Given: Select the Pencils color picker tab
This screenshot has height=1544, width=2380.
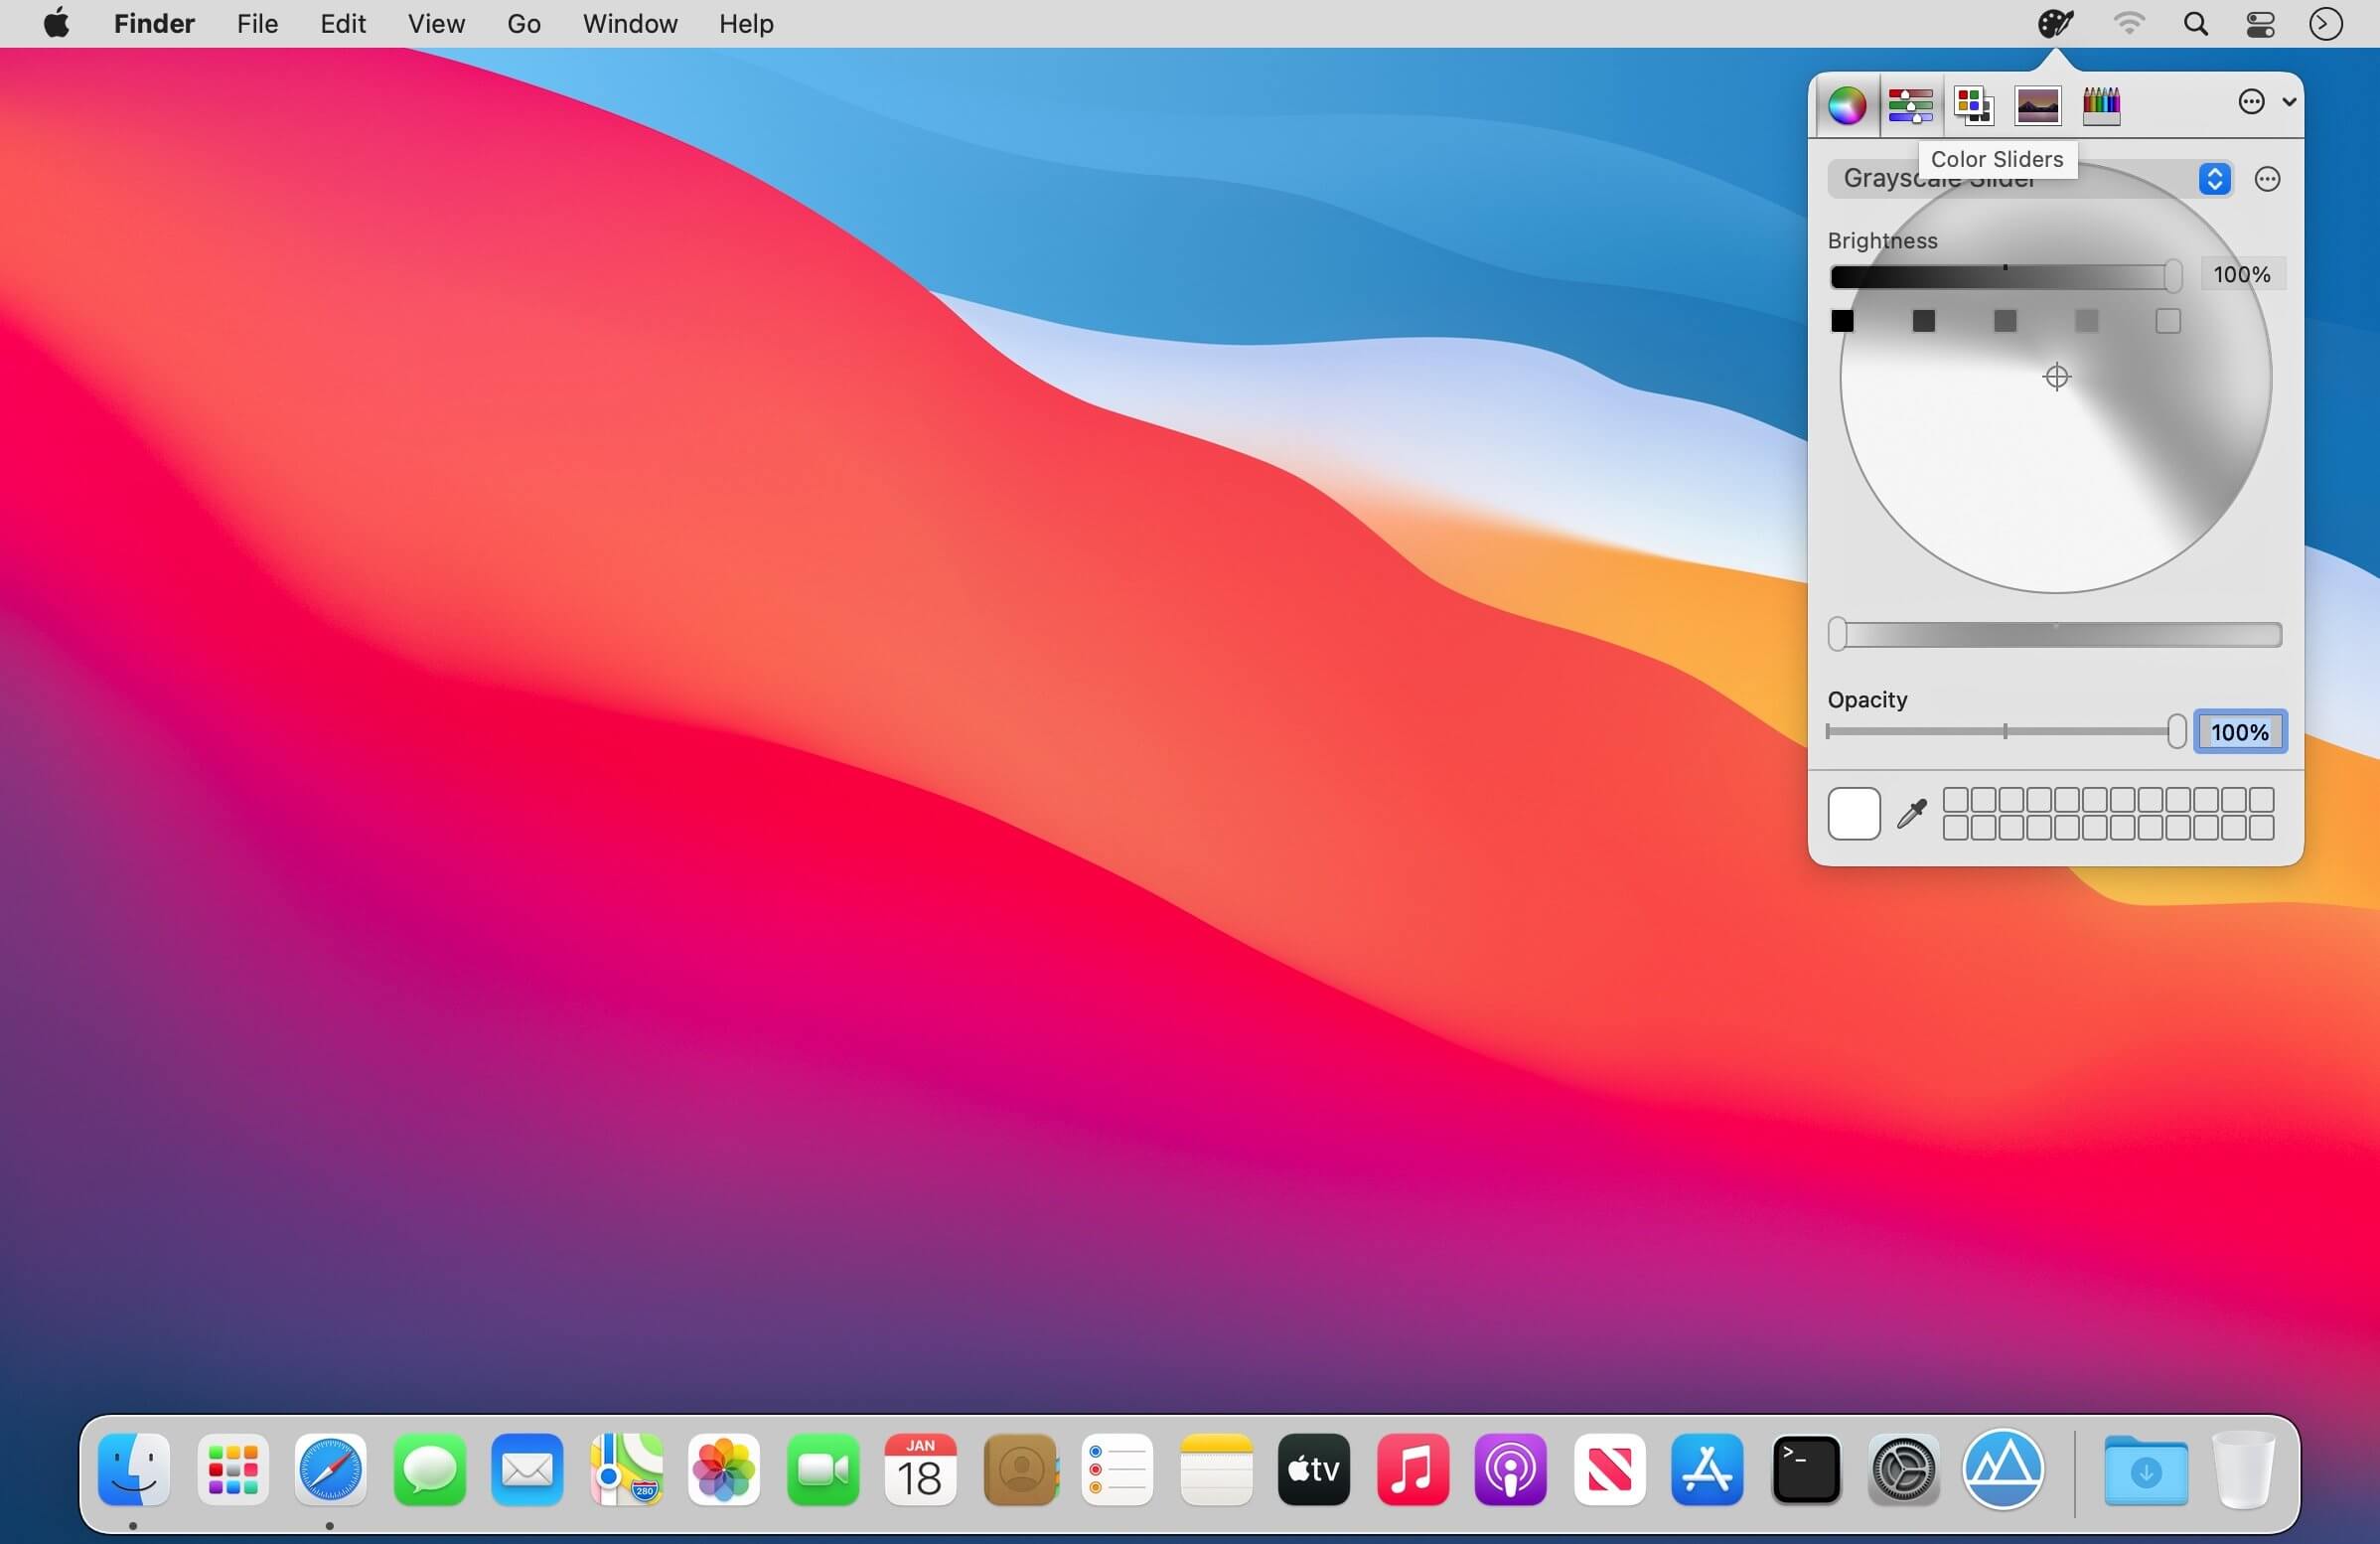Looking at the screenshot, I should (x=2101, y=104).
